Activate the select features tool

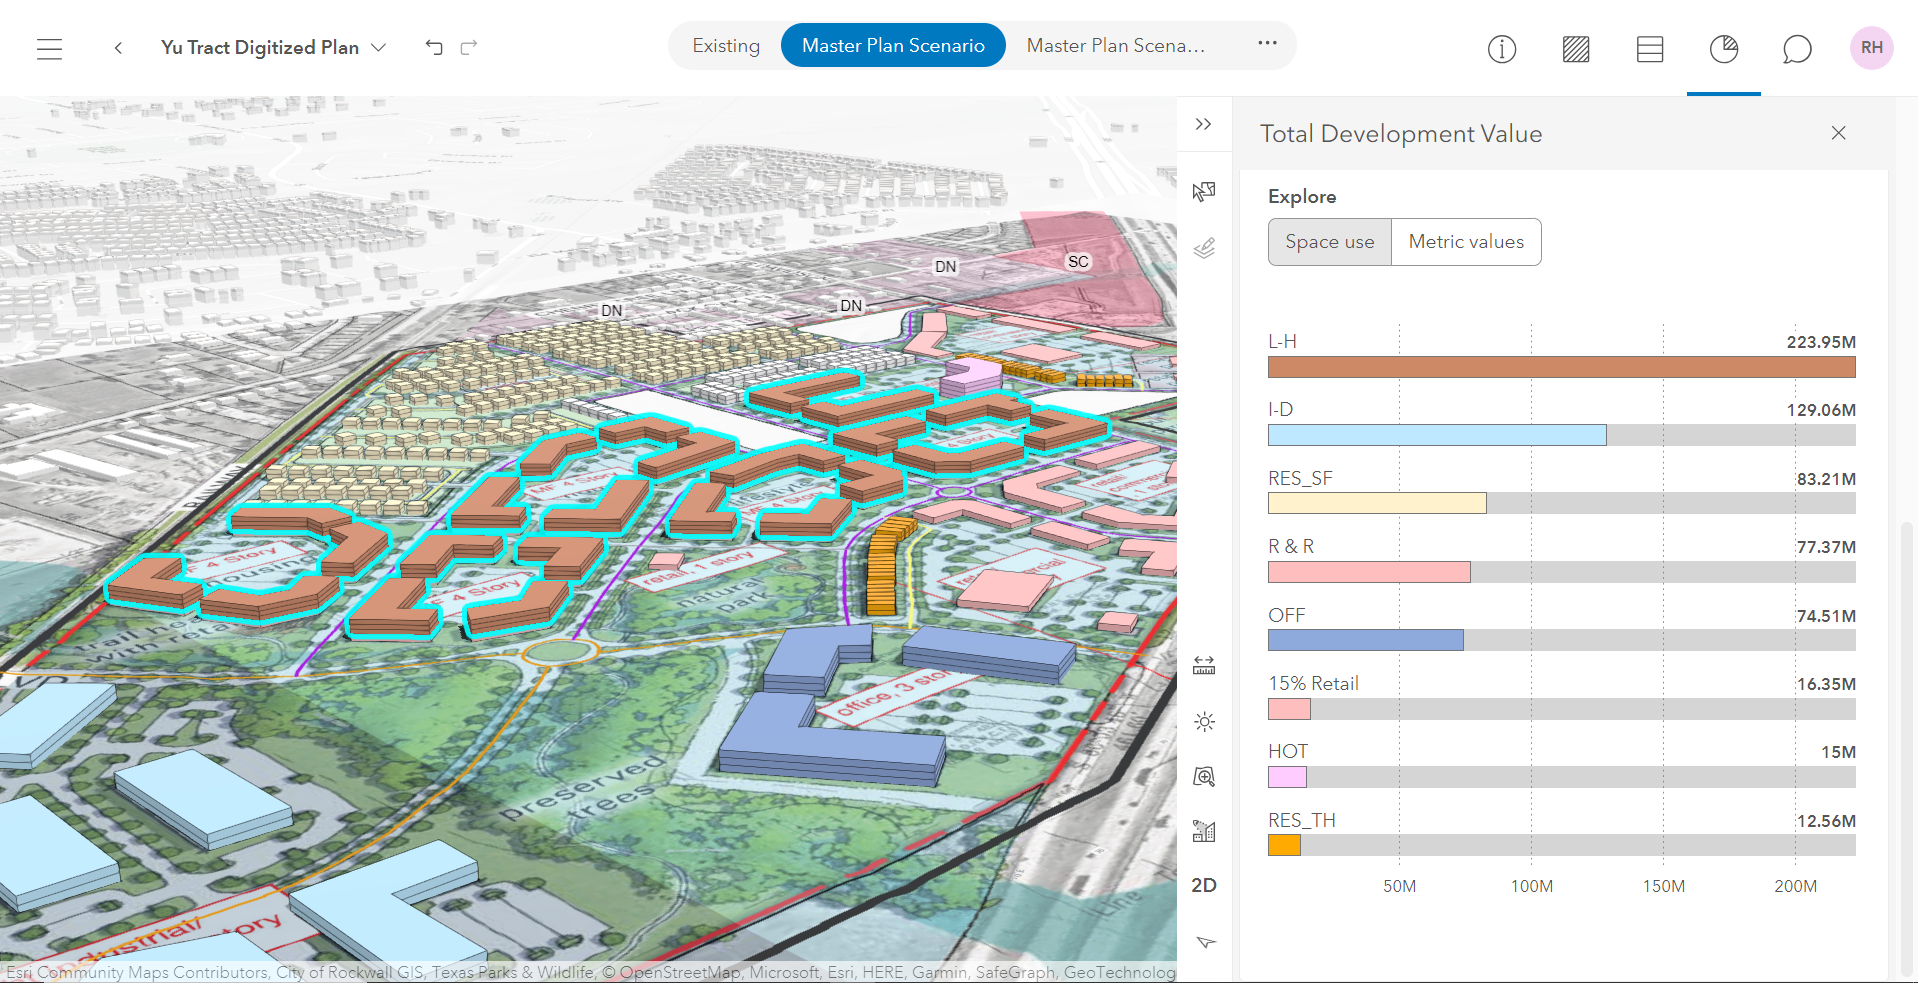(1204, 190)
